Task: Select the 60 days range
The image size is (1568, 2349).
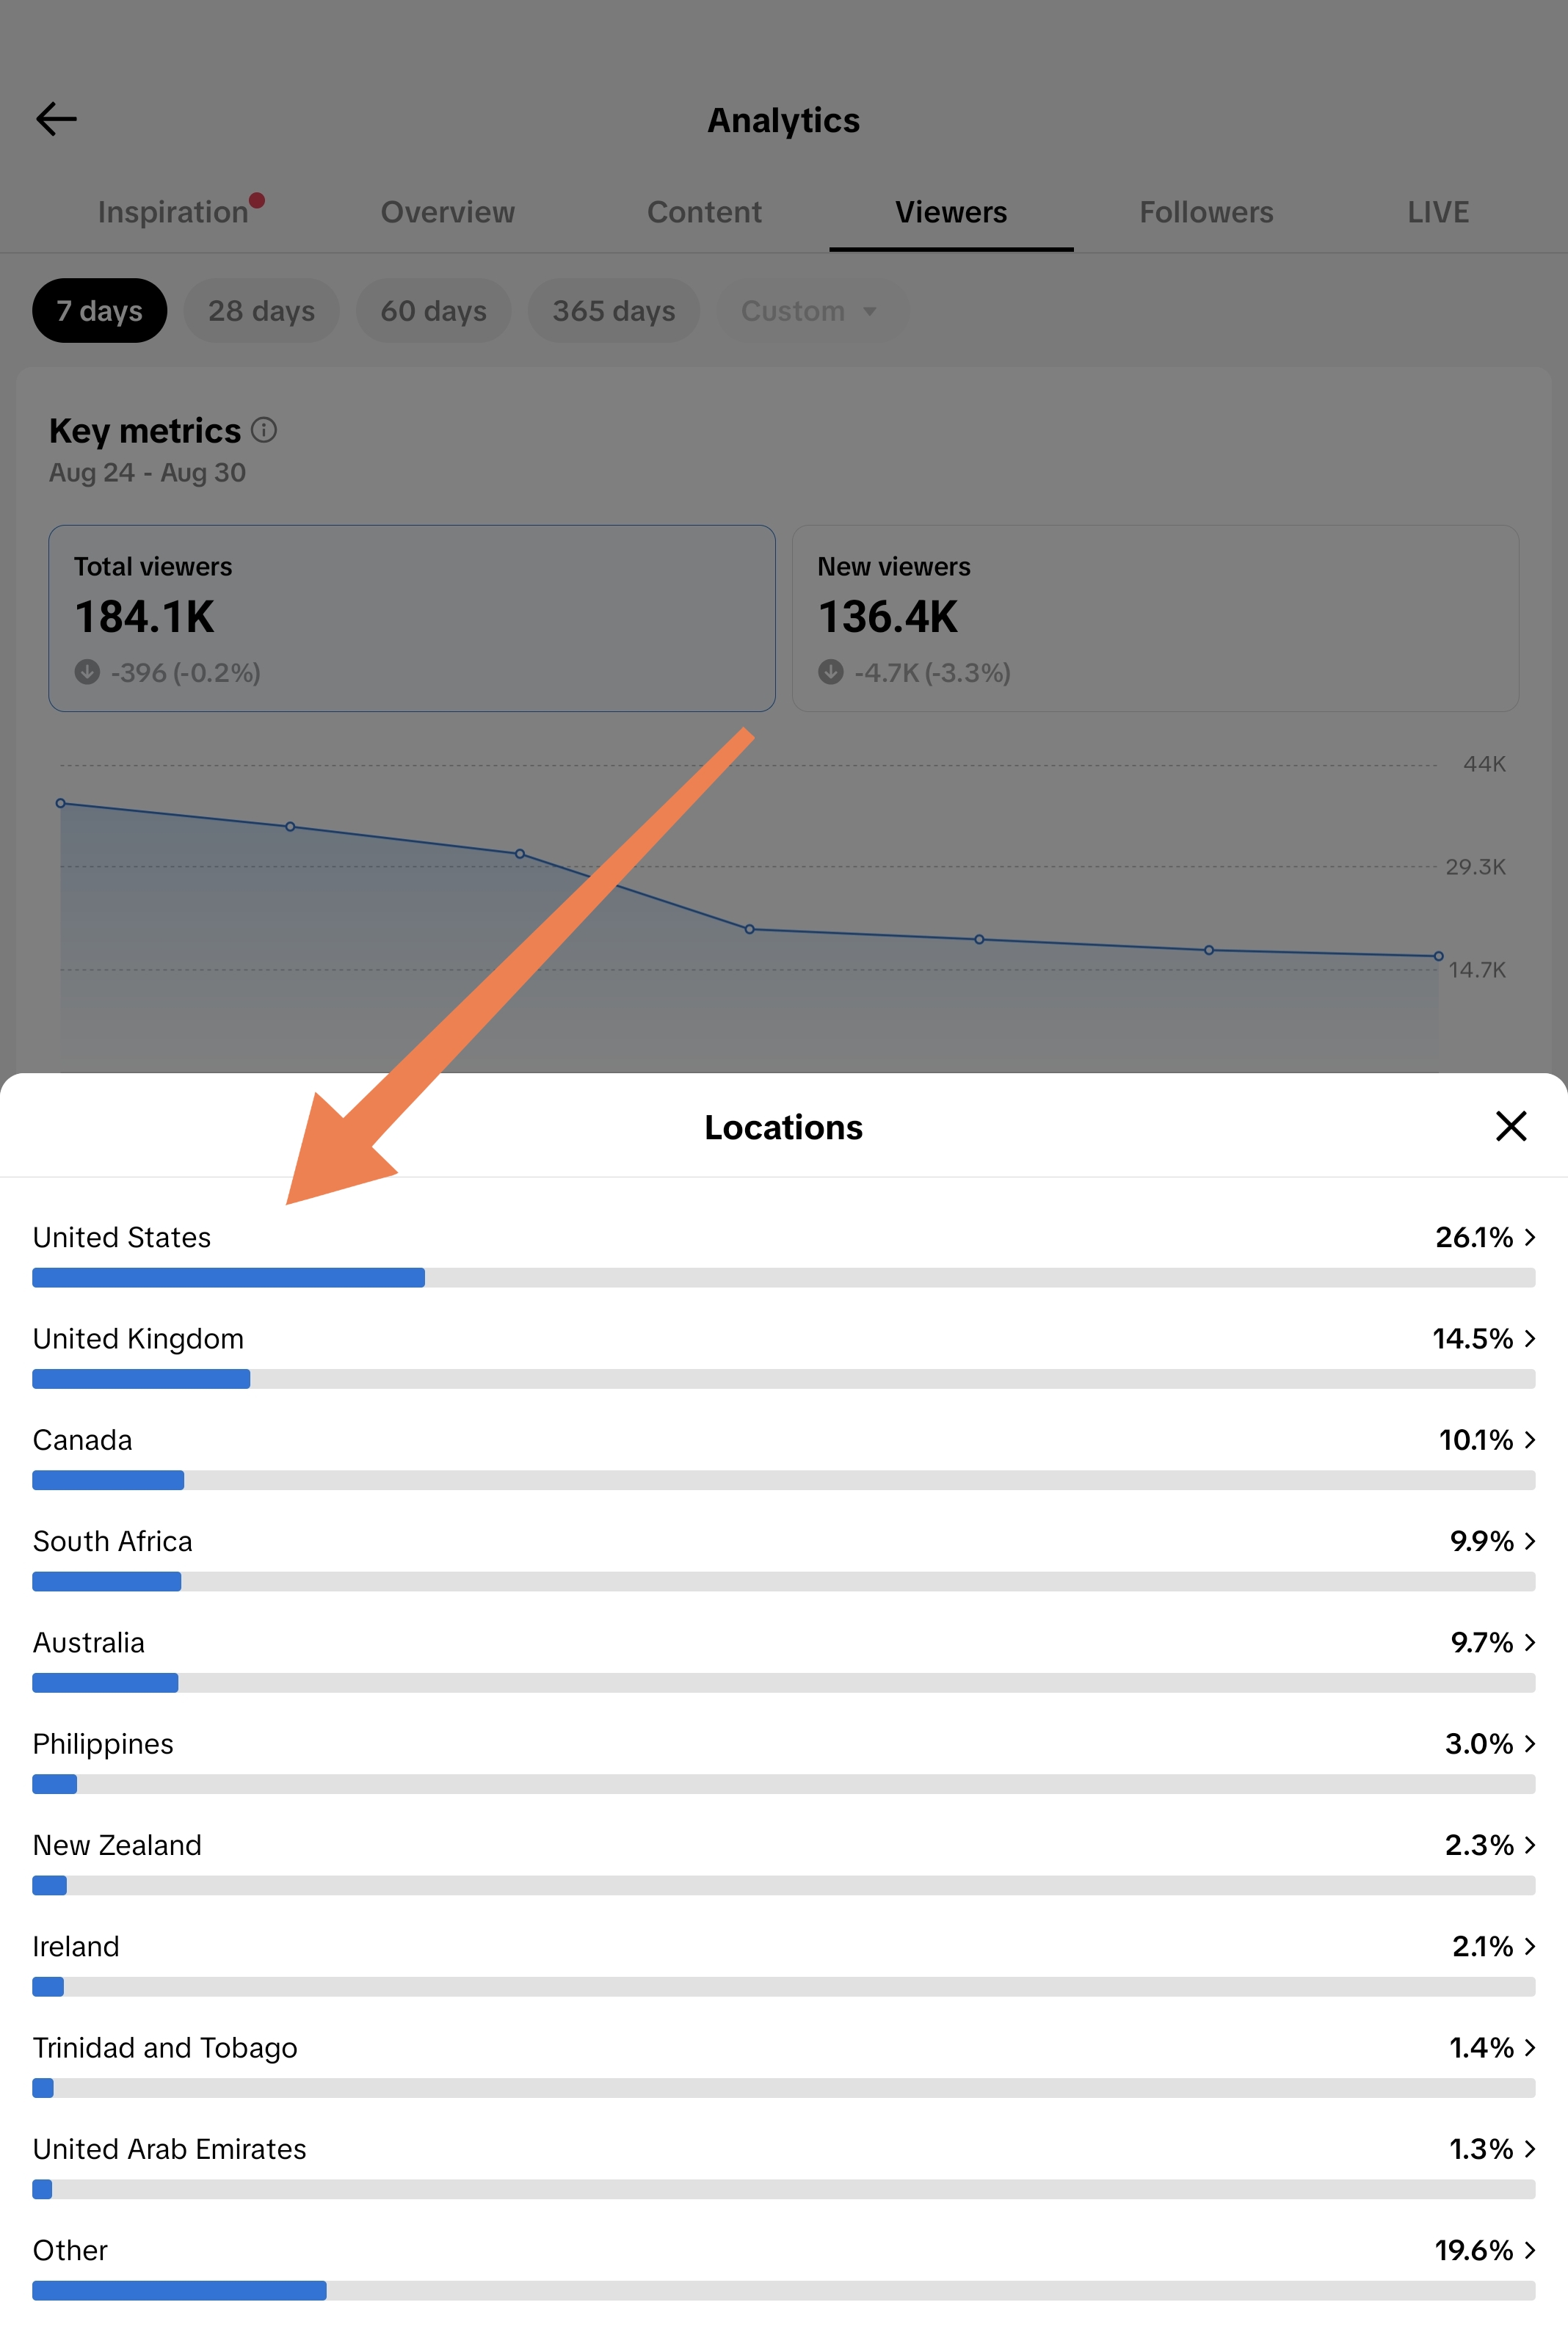Action: pos(433,311)
